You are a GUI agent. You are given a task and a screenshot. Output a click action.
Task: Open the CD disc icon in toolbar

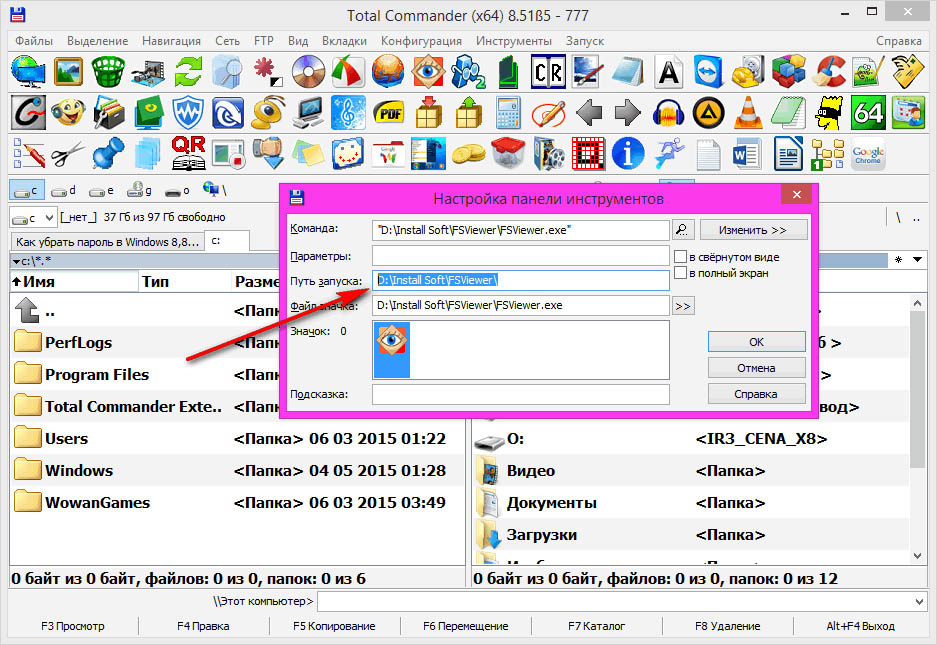(x=308, y=72)
